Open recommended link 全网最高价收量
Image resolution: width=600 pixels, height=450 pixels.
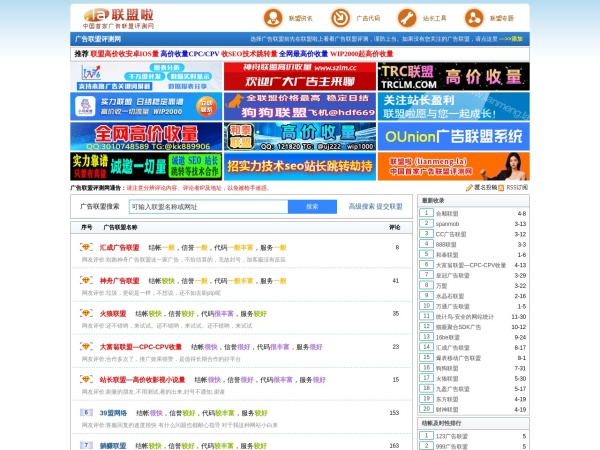point(303,54)
